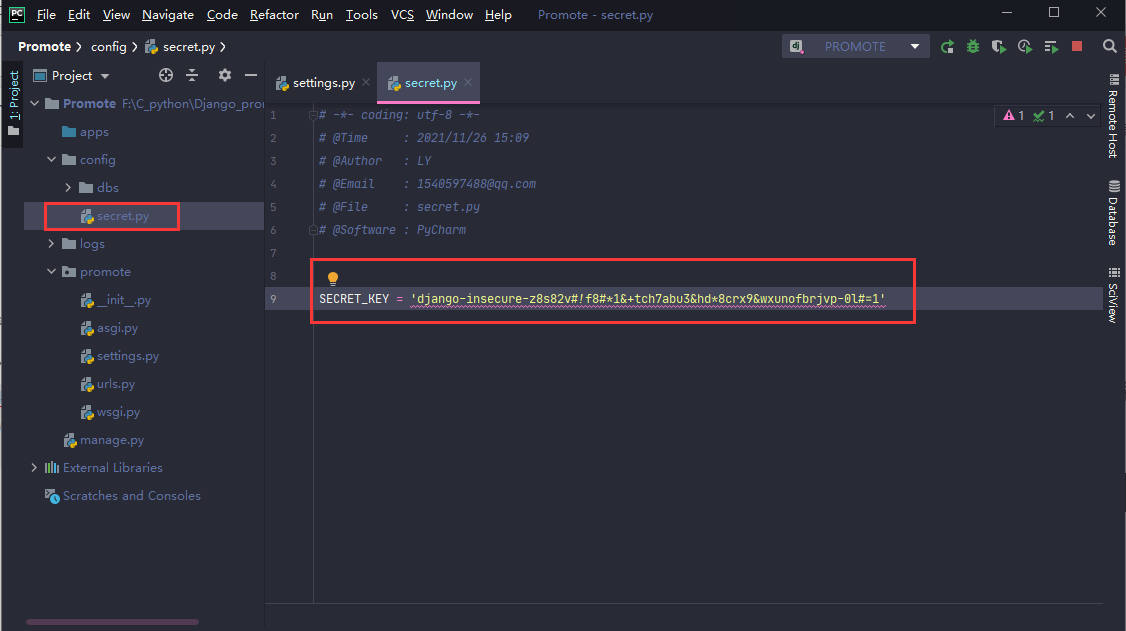Click the Rerun PROMOTE icon
The width and height of the screenshot is (1126, 631).
pos(947,47)
